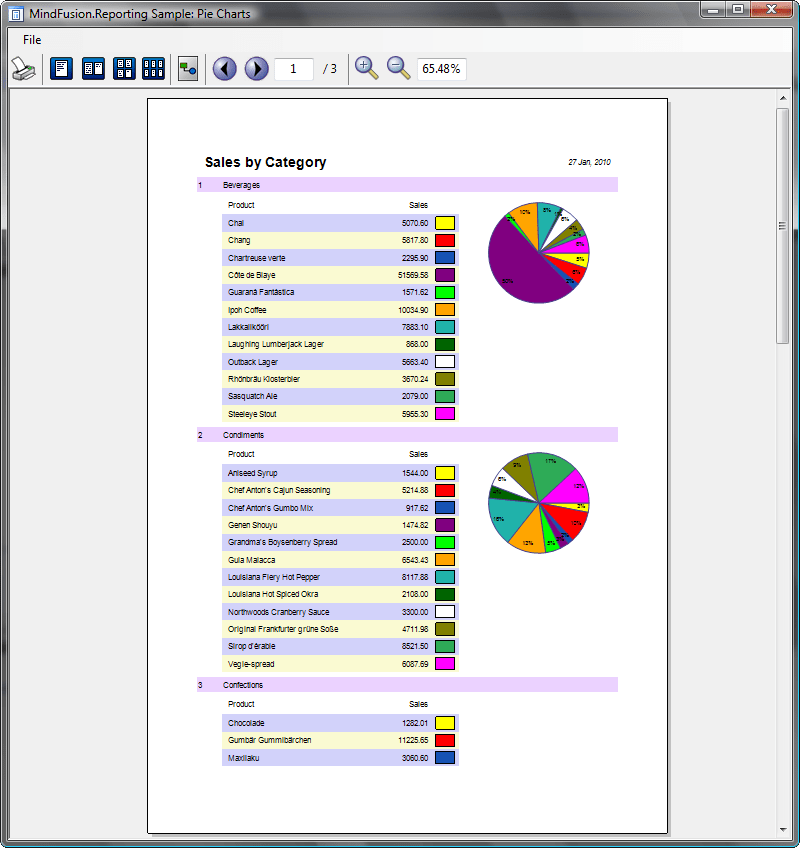800x848 pixels.
Task: Click the magenta swatch next to Vegie-spread
Action: (x=446, y=663)
